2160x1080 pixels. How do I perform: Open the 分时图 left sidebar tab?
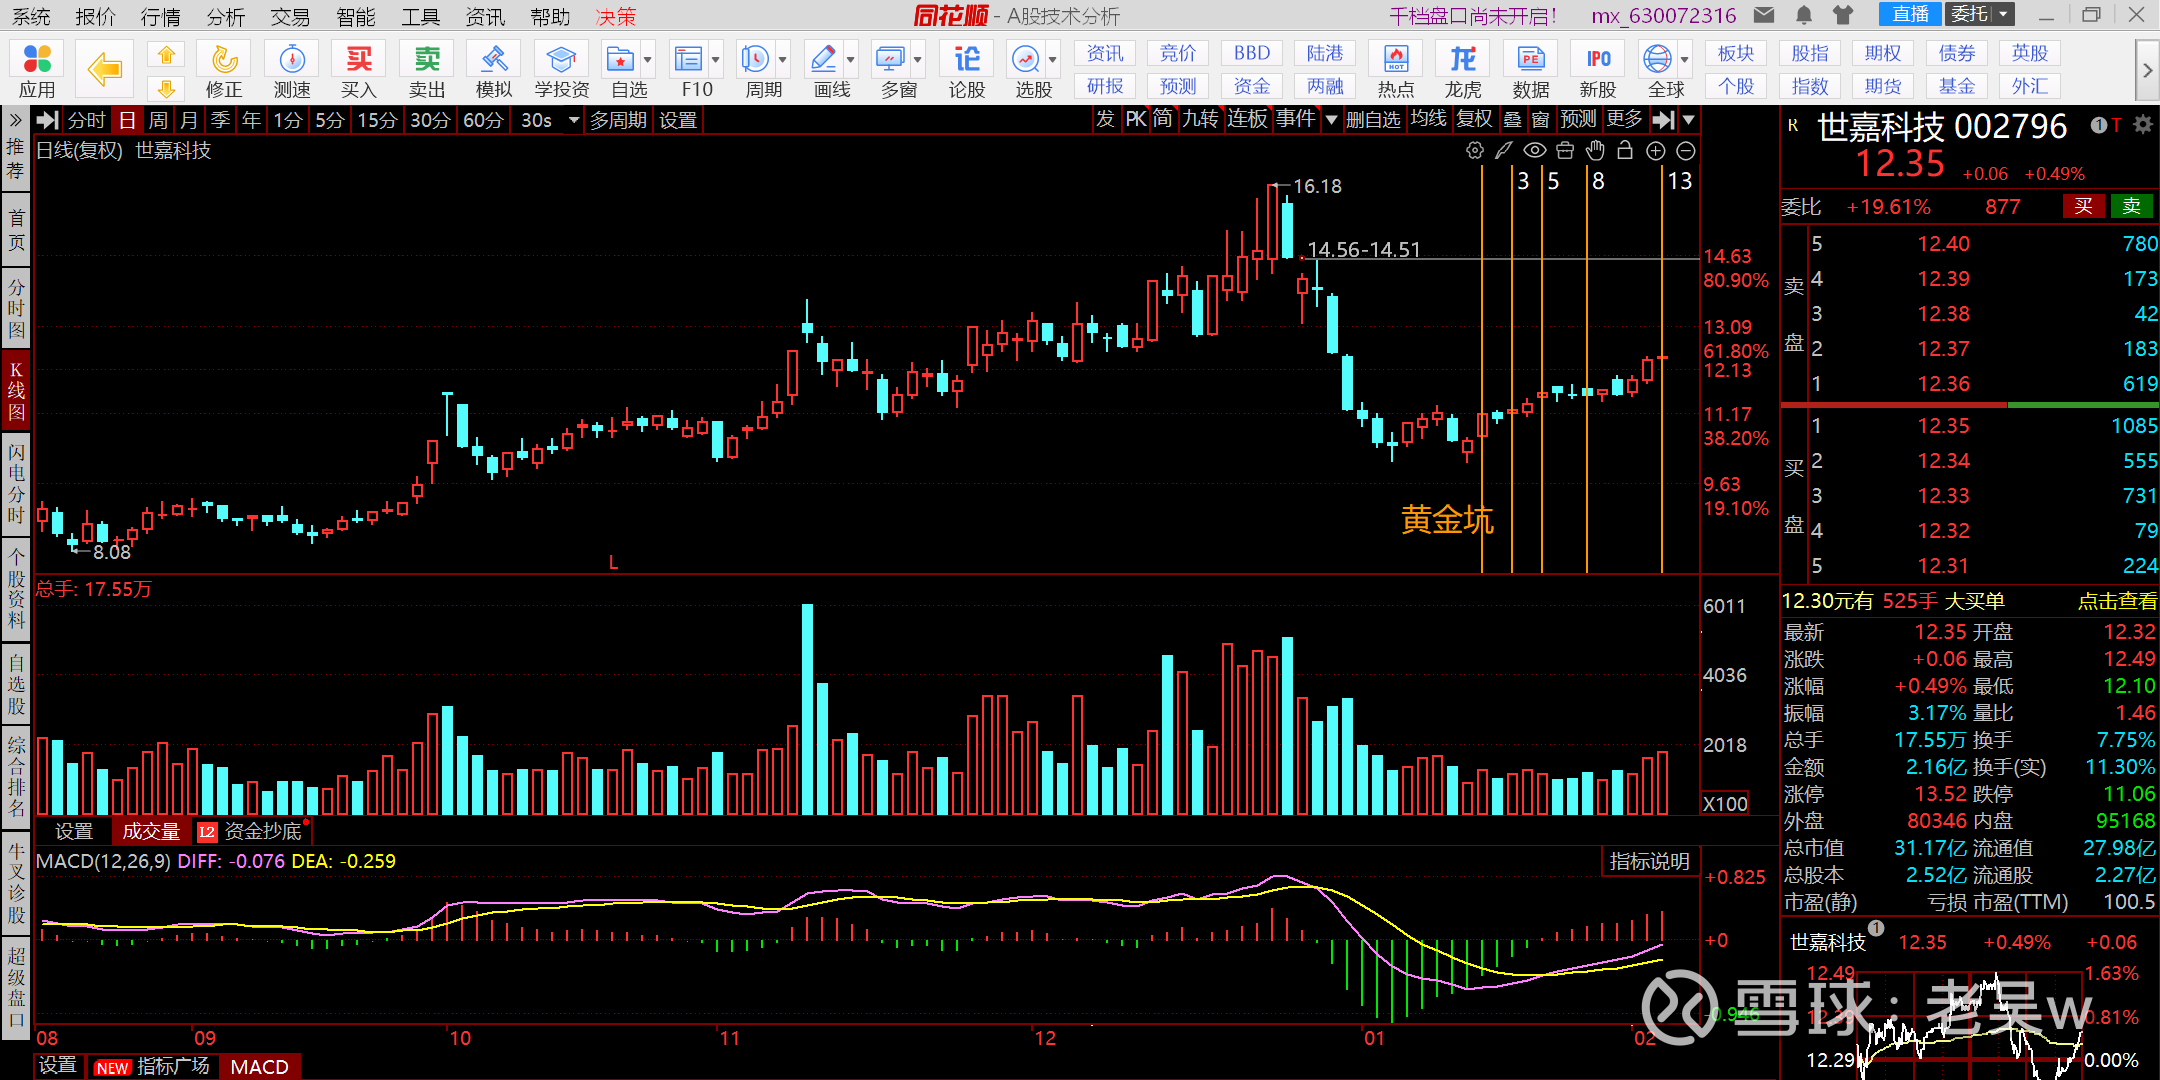16,309
